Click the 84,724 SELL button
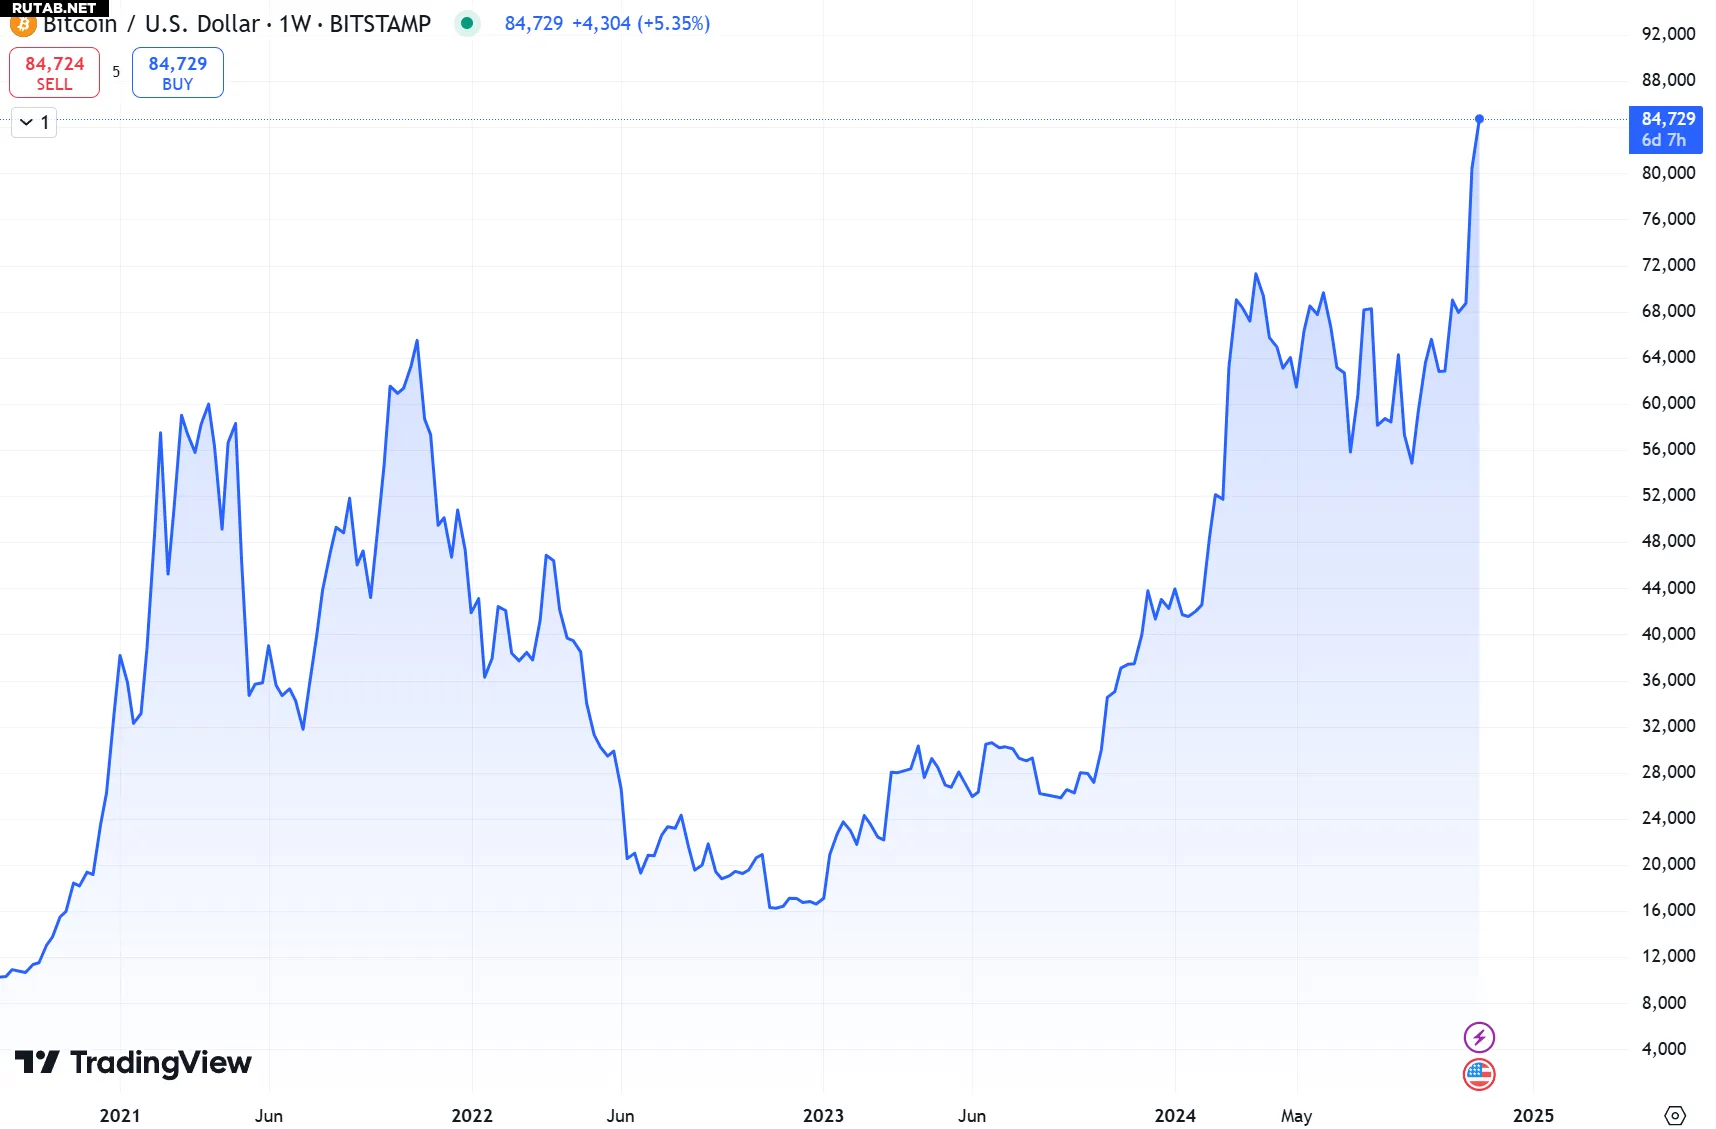 tap(55, 73)
